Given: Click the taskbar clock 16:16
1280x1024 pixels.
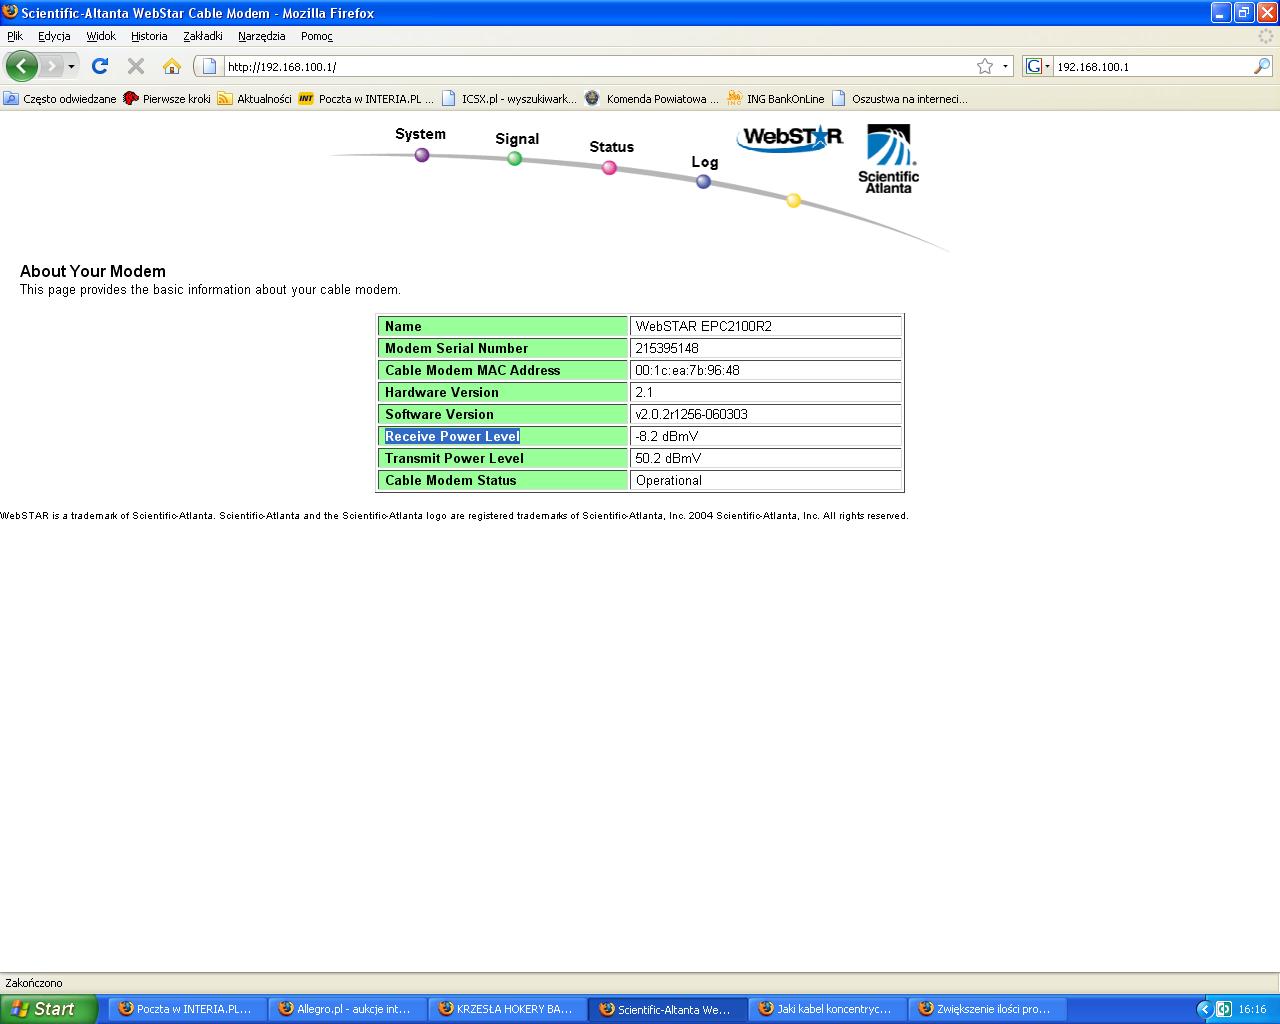Looking at the screenshot, I should click(1252, 1009).
